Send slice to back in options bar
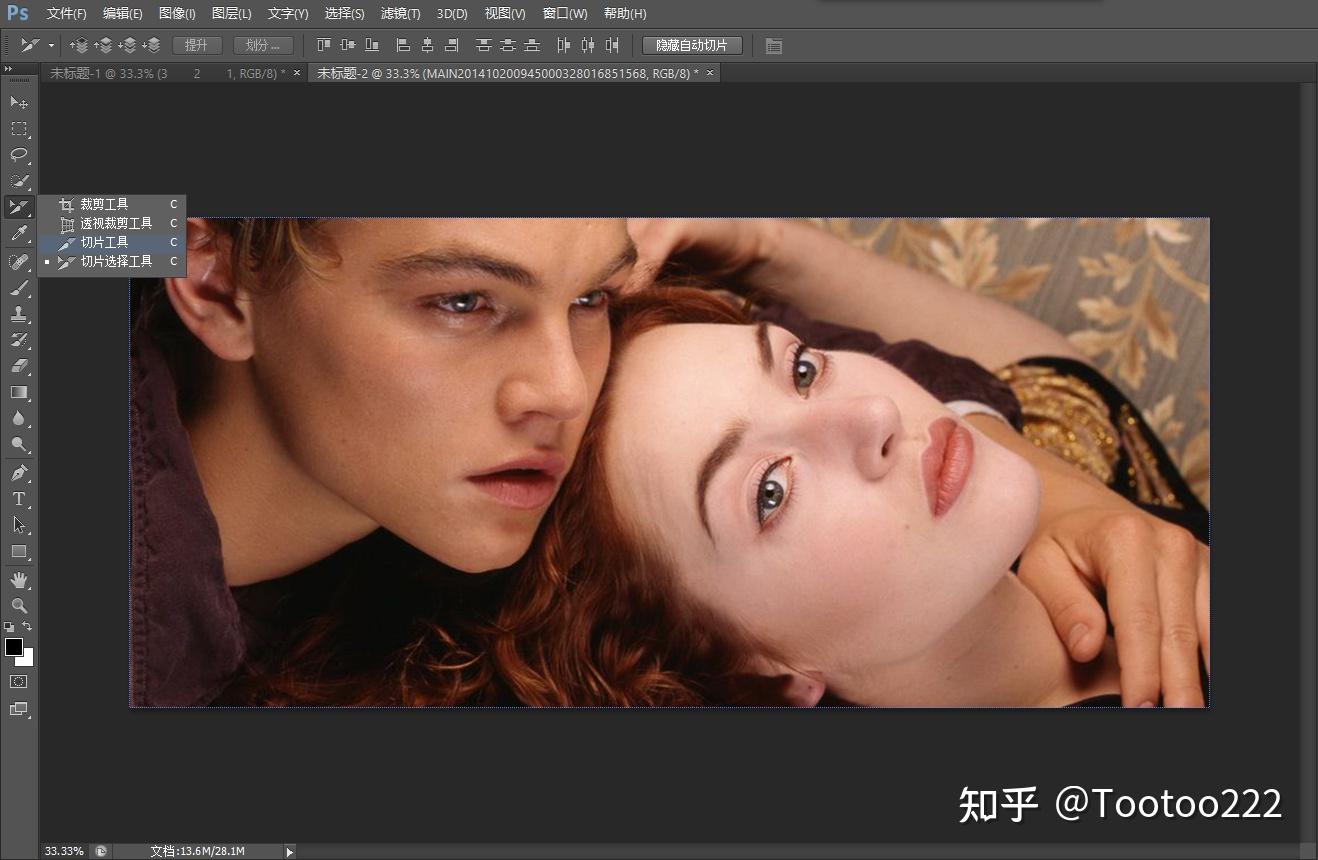This screenshot has height=860, width=1318. click(152, 45)
